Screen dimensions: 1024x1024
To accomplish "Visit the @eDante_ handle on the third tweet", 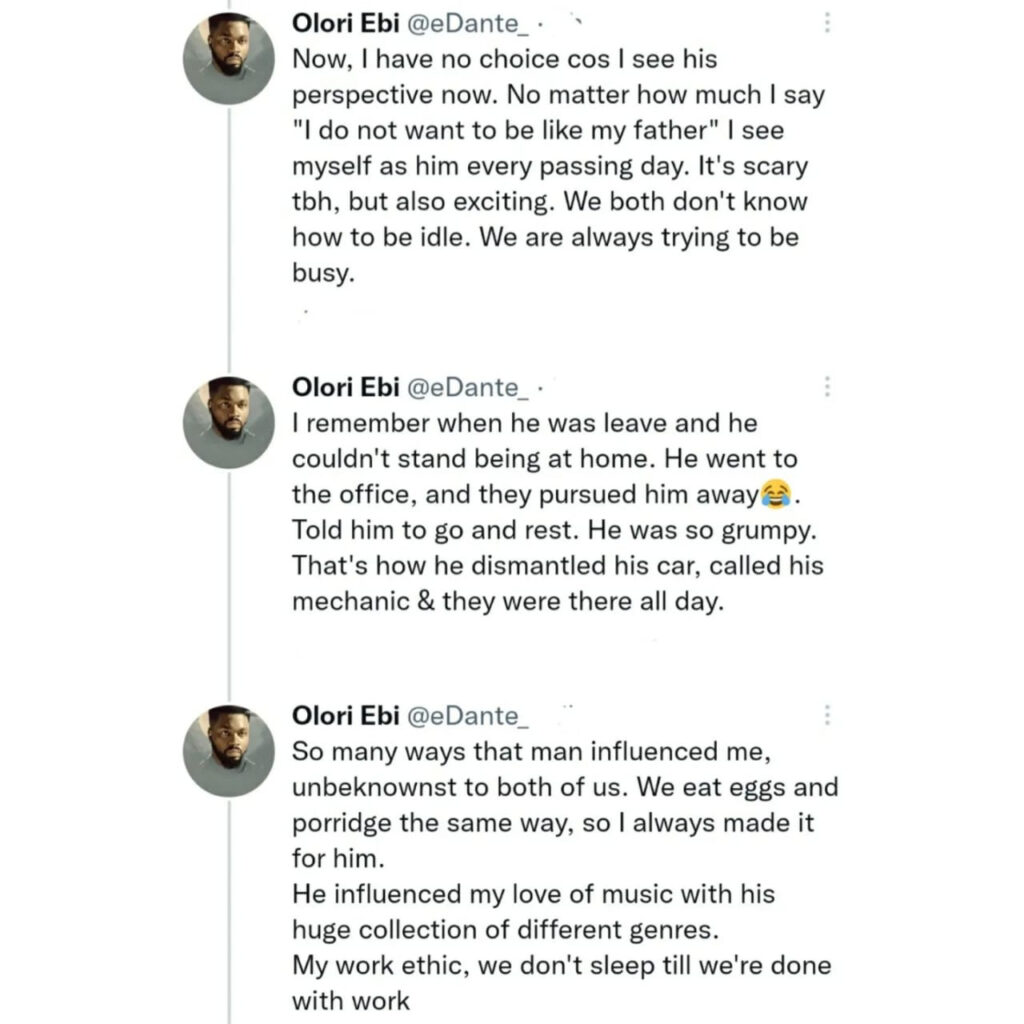I will coord(468,716).
